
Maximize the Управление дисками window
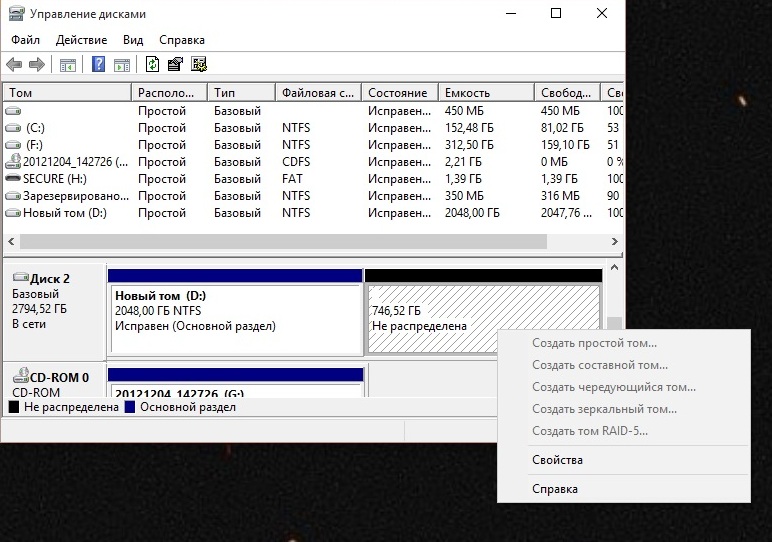556,13
